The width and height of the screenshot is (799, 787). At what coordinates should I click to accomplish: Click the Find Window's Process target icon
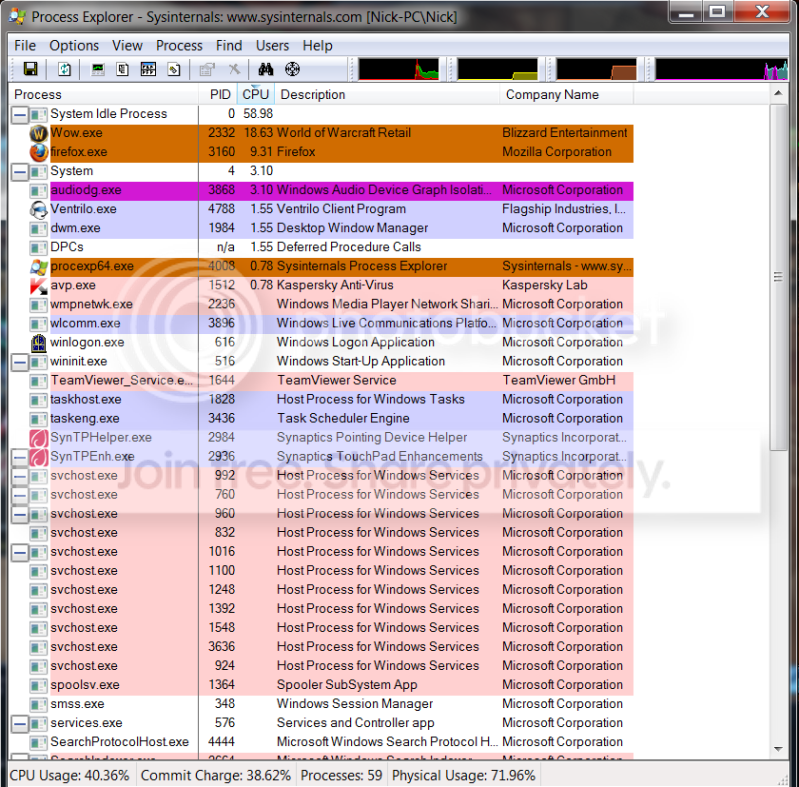(x=292, y=69)
